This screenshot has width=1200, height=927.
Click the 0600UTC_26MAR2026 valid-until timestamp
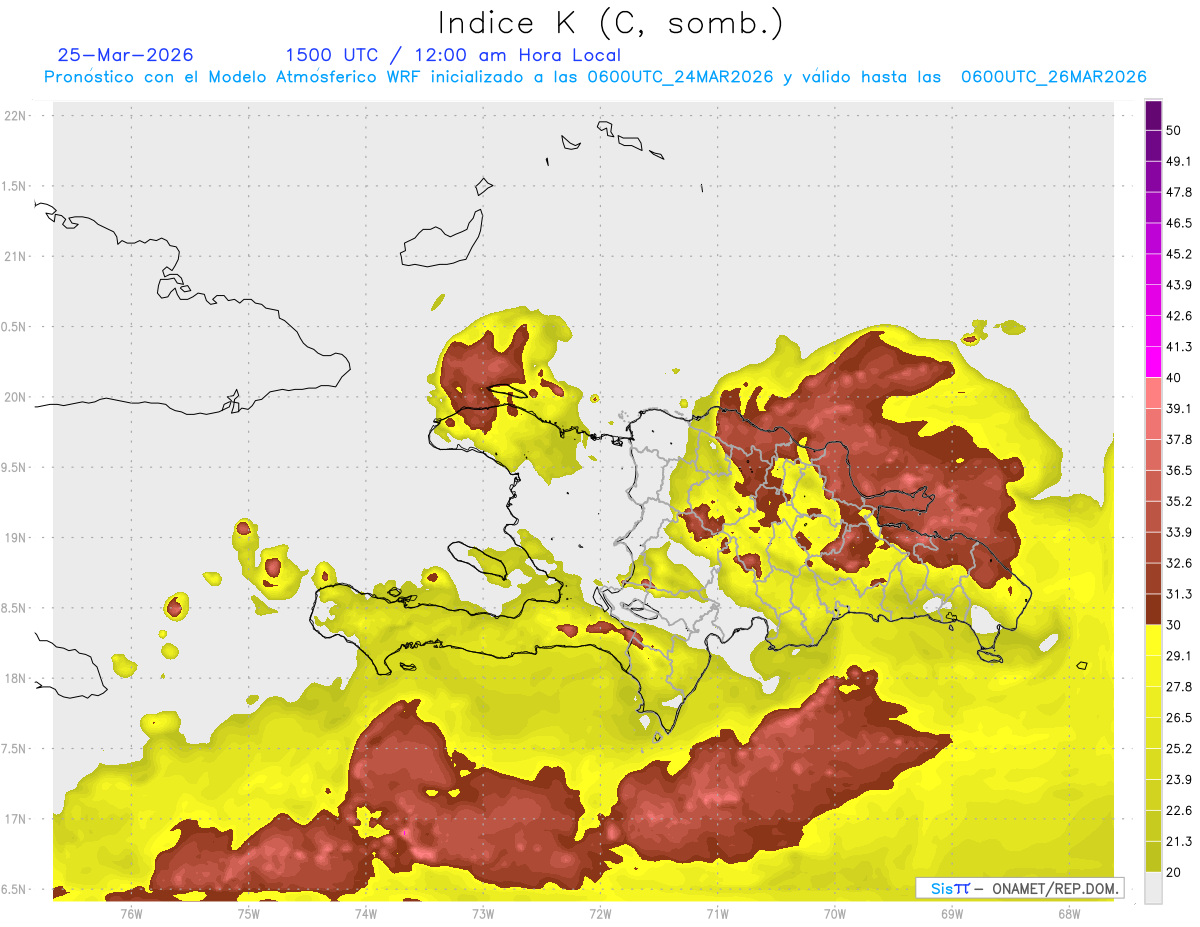coord(1053,77)
